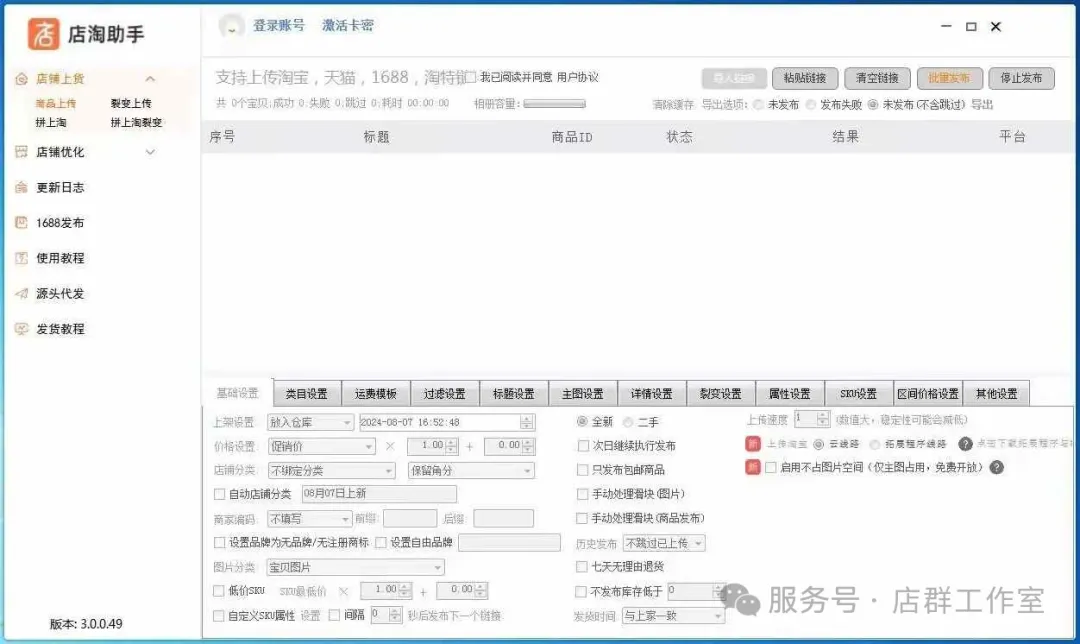Image resolution: width=1080 pixels, height=644 pixels.
Task: Open the SKU设置 tab
Action: click(858, 394)
